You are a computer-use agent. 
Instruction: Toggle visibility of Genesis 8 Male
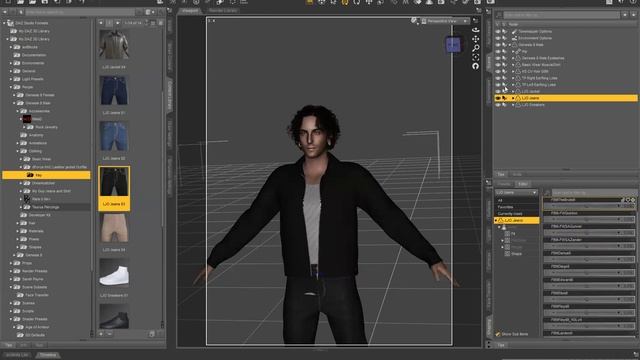coord(498,44)
